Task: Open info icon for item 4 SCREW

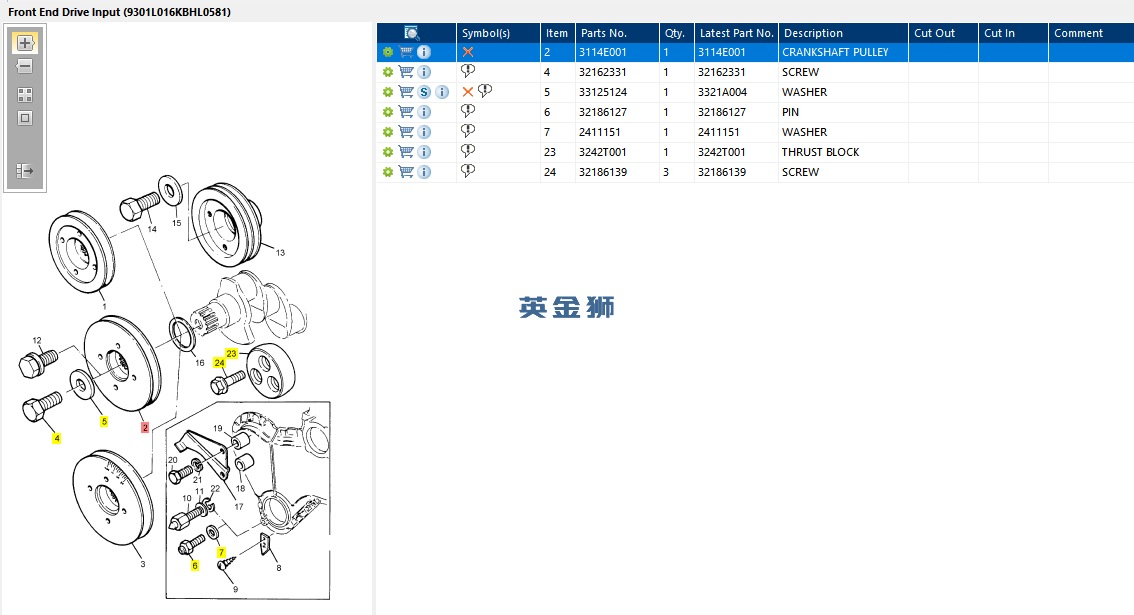Action: pos(424,72)
